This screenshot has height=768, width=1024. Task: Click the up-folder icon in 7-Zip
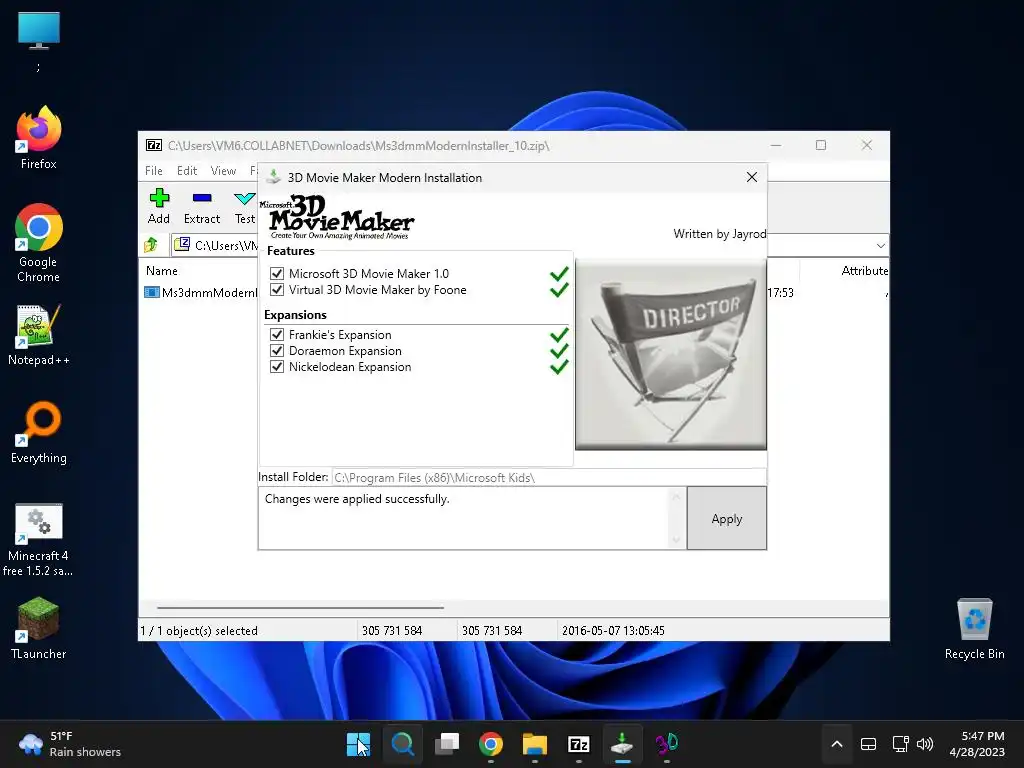[x=151, y=245]
